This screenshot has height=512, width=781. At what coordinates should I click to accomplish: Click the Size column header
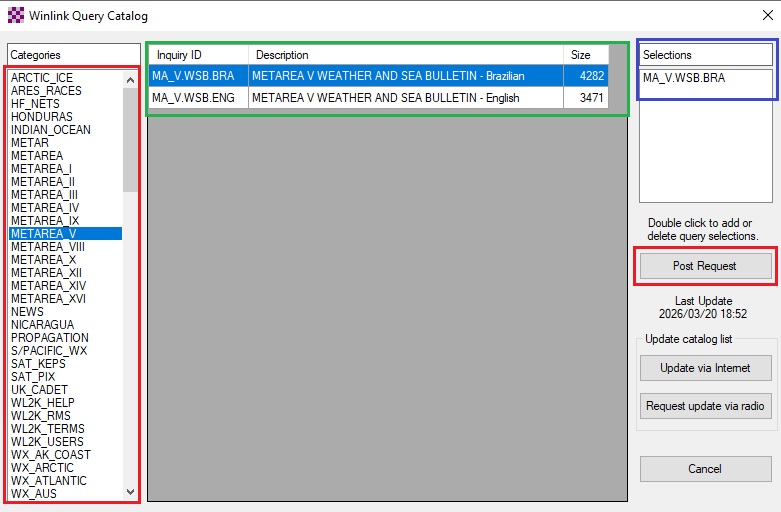pos(582,55)
